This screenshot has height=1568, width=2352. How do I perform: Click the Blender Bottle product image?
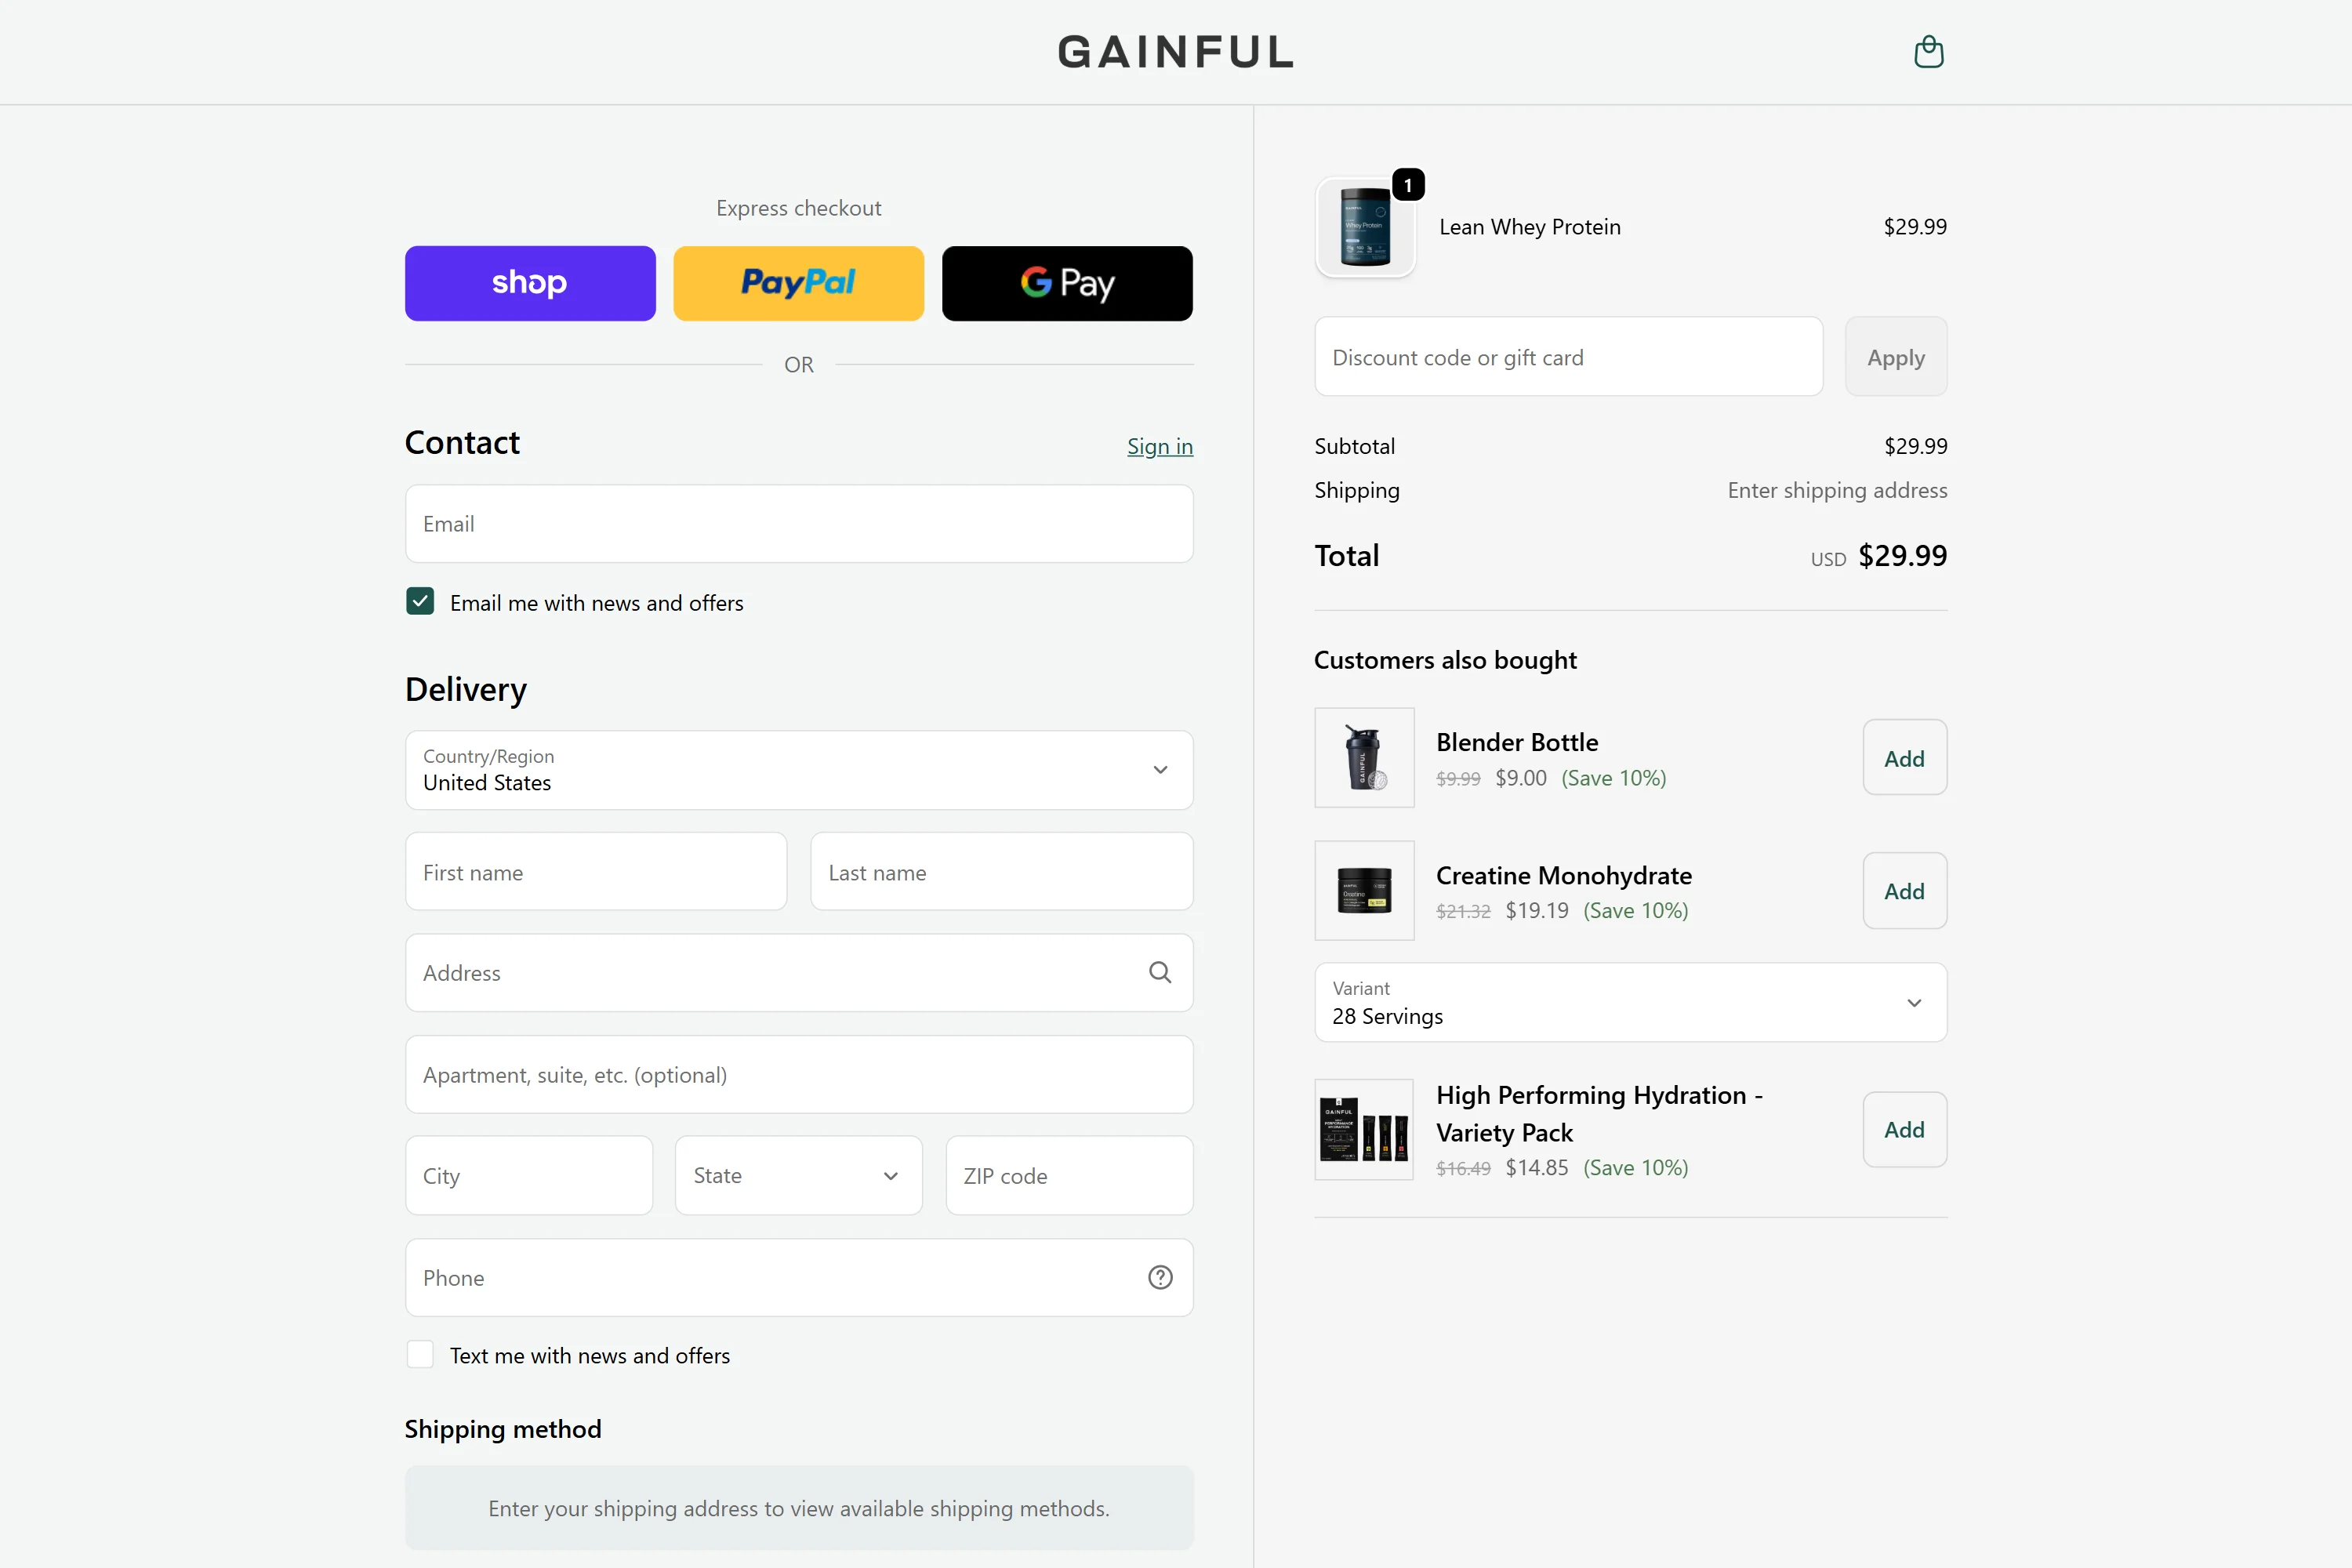click(1364, 757)
